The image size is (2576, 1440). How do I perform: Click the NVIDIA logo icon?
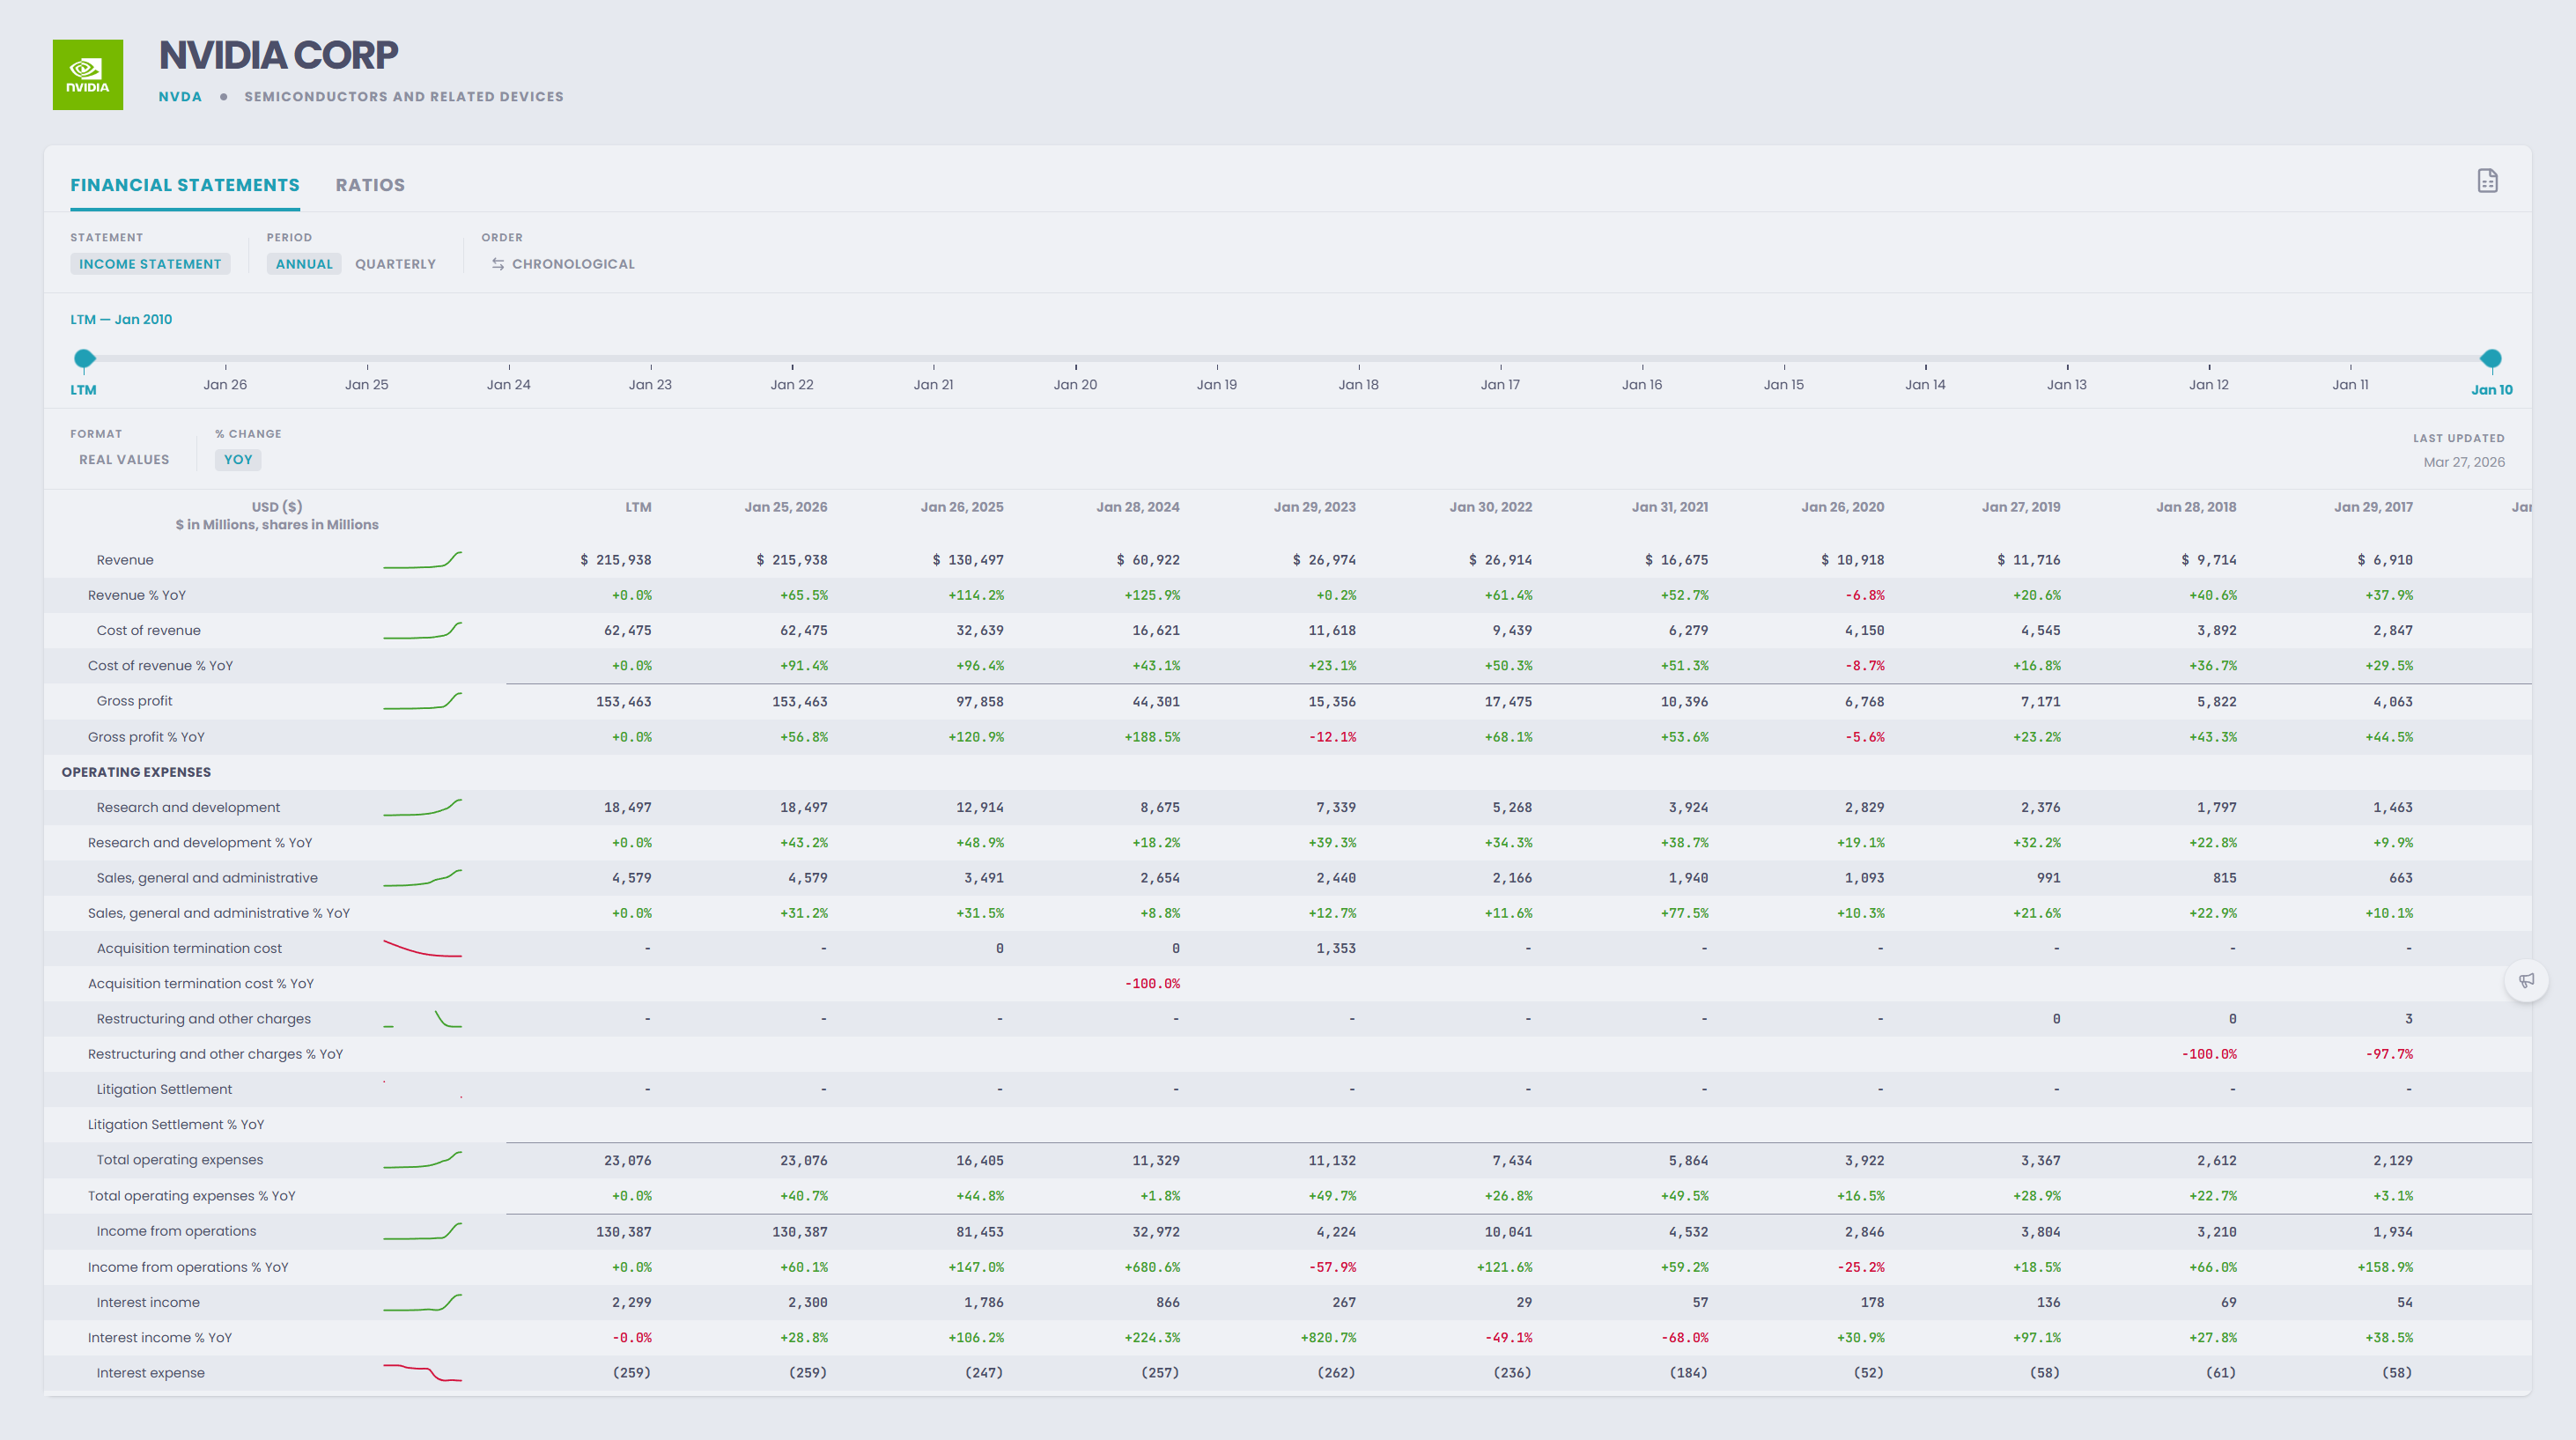click(88, 75)
